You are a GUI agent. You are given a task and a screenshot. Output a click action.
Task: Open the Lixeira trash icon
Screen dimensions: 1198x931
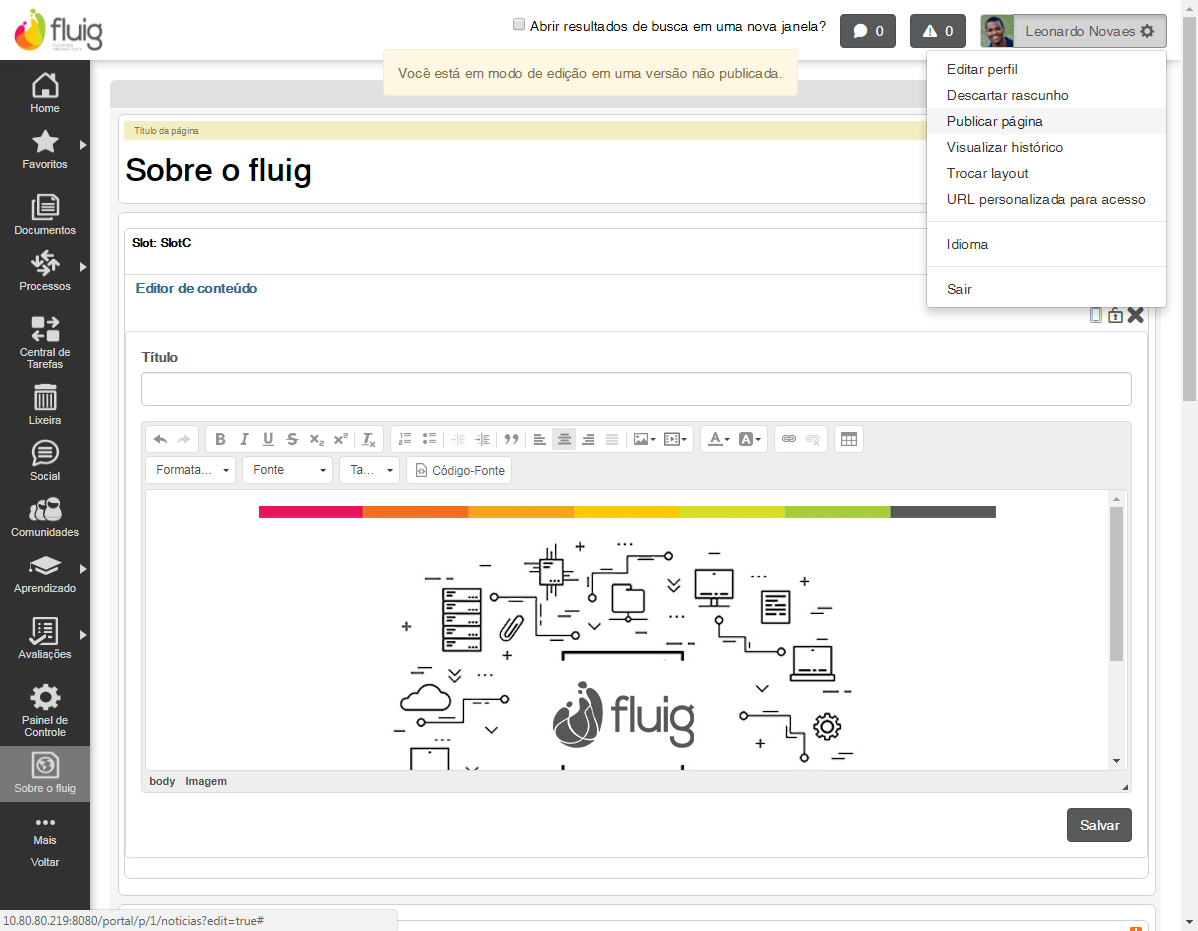(x=44, y=396)
